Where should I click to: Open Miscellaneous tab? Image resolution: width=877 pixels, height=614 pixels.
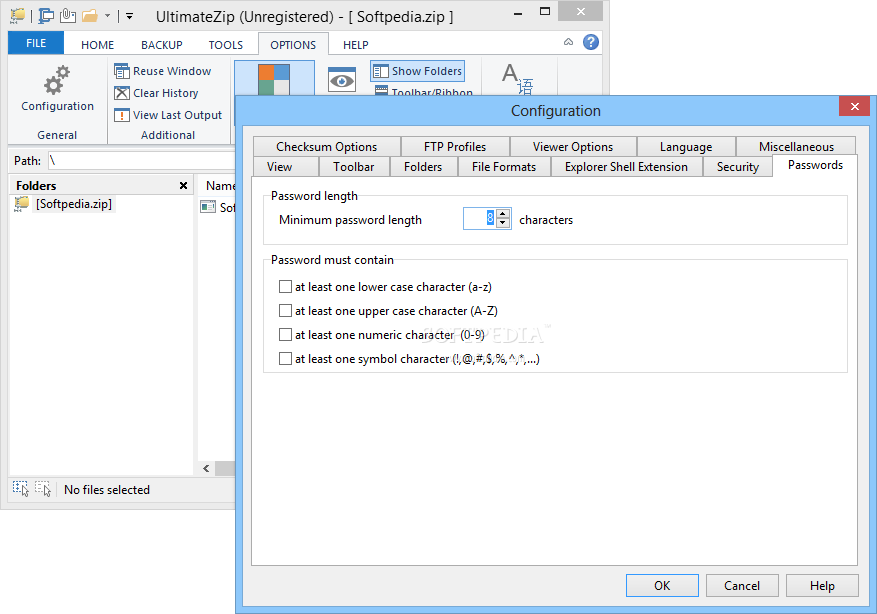click(x=796, y=147)
